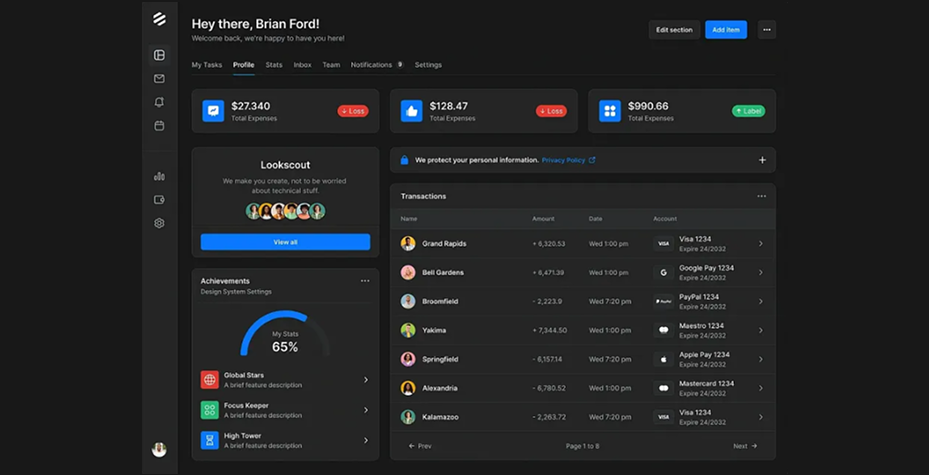The width and height of the screenshot is (929, 475).
Task: Click the Edit section button
Action: click(674, 30)
